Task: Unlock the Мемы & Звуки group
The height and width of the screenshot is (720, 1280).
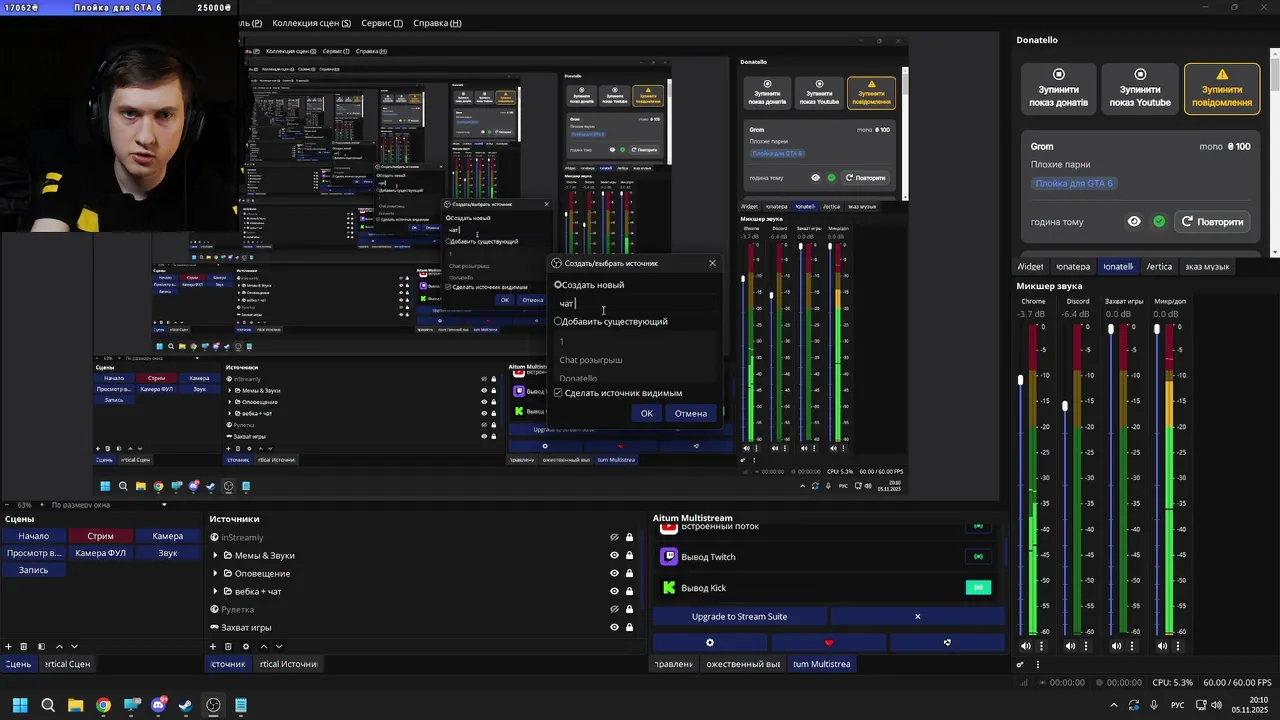Action: click(x=630, y=556)
